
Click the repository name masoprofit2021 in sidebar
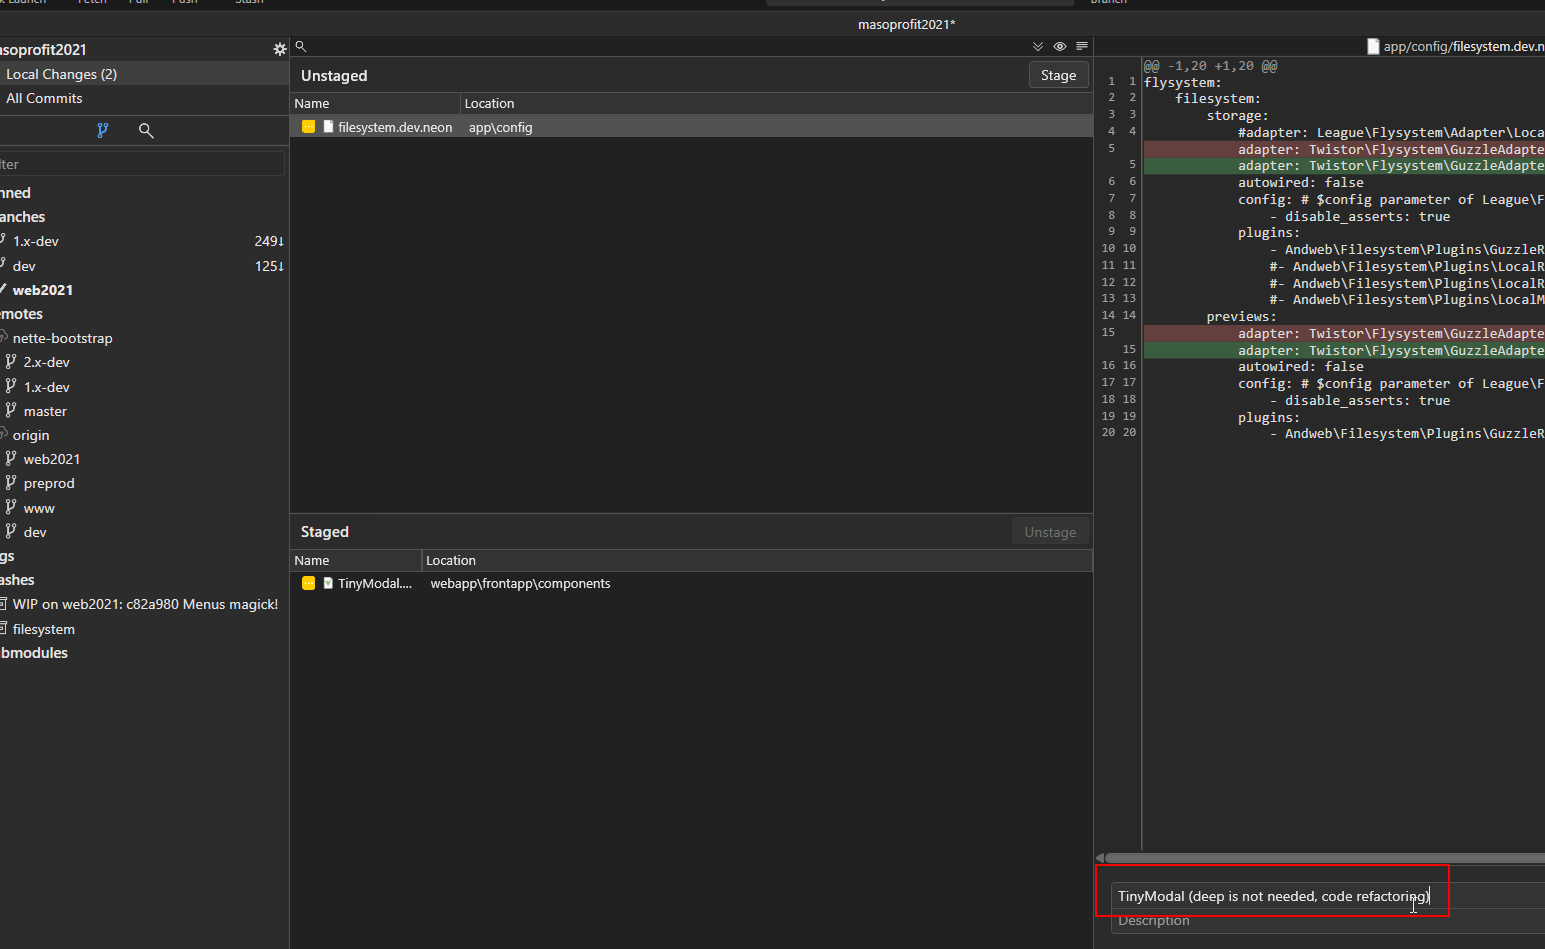click(x=43, y=49)
